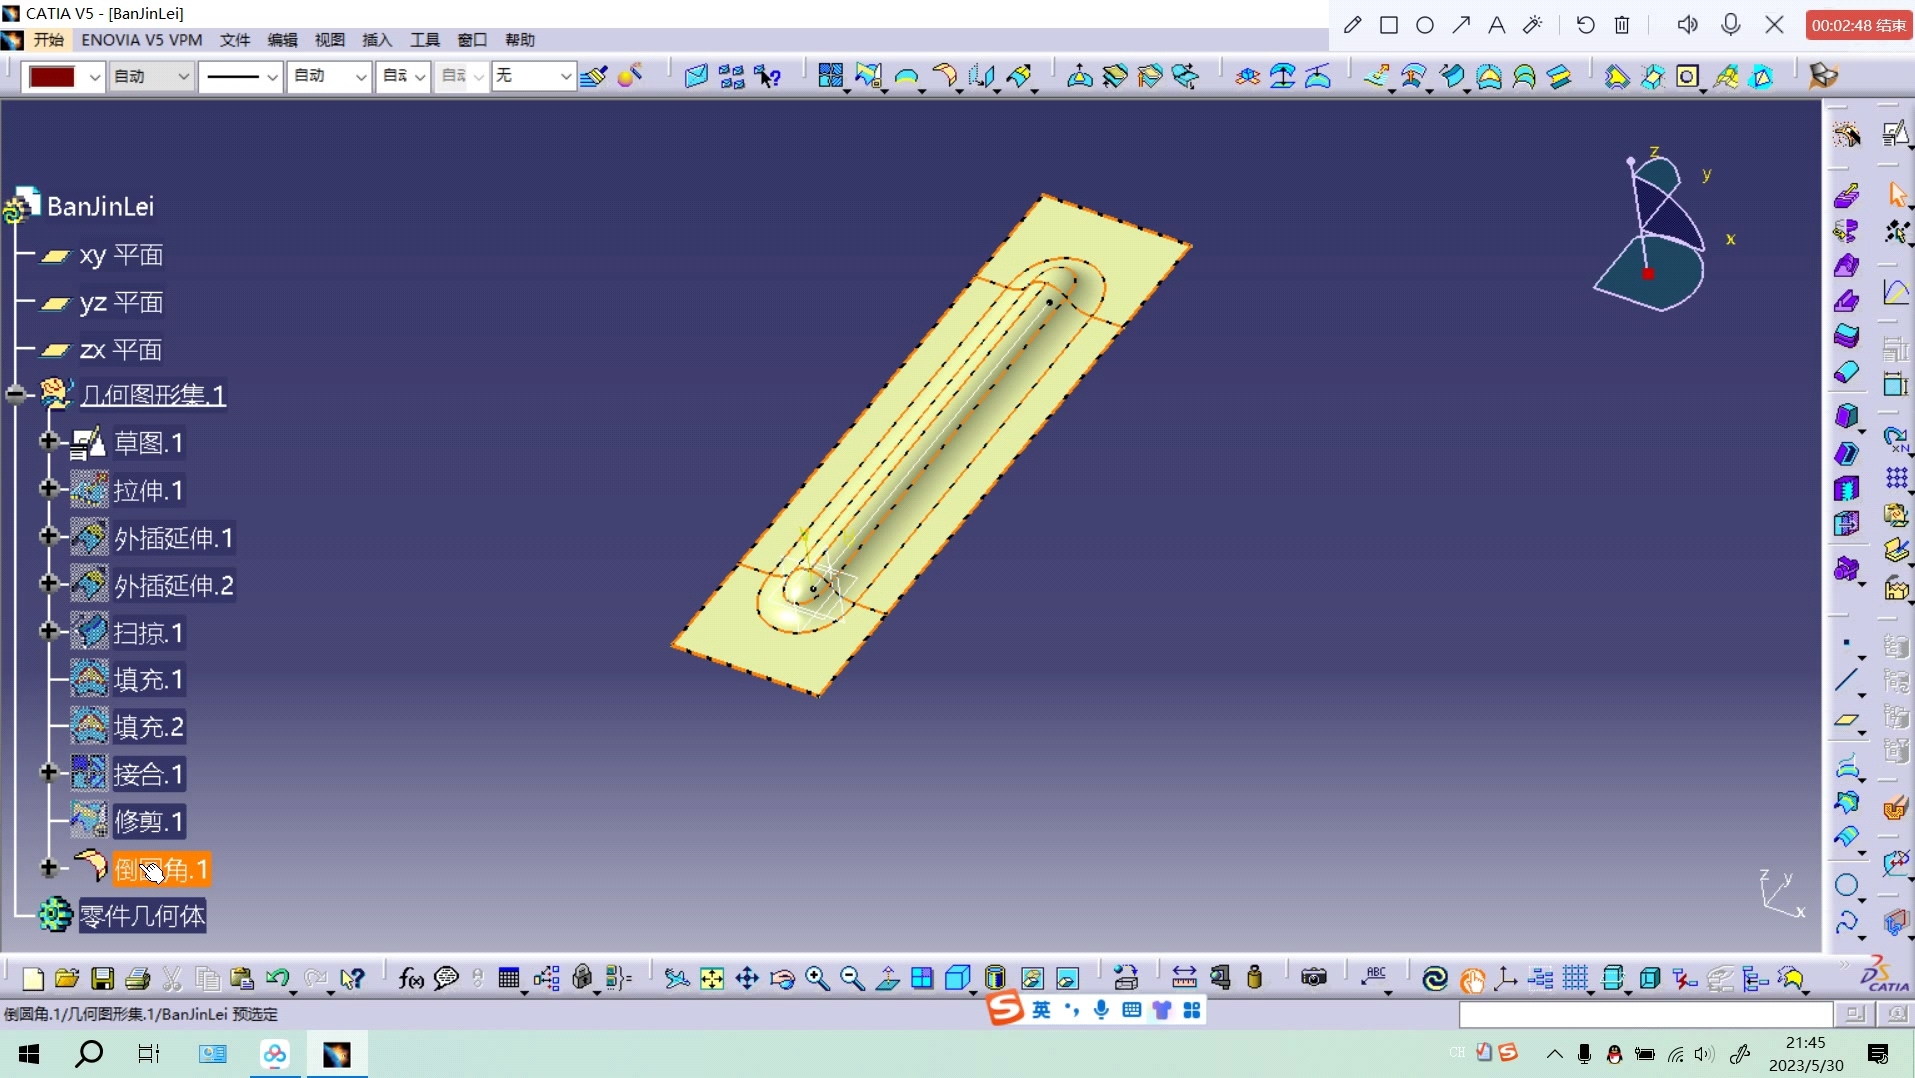Expand the 接合.1 tree node

(x=48, y=772)
